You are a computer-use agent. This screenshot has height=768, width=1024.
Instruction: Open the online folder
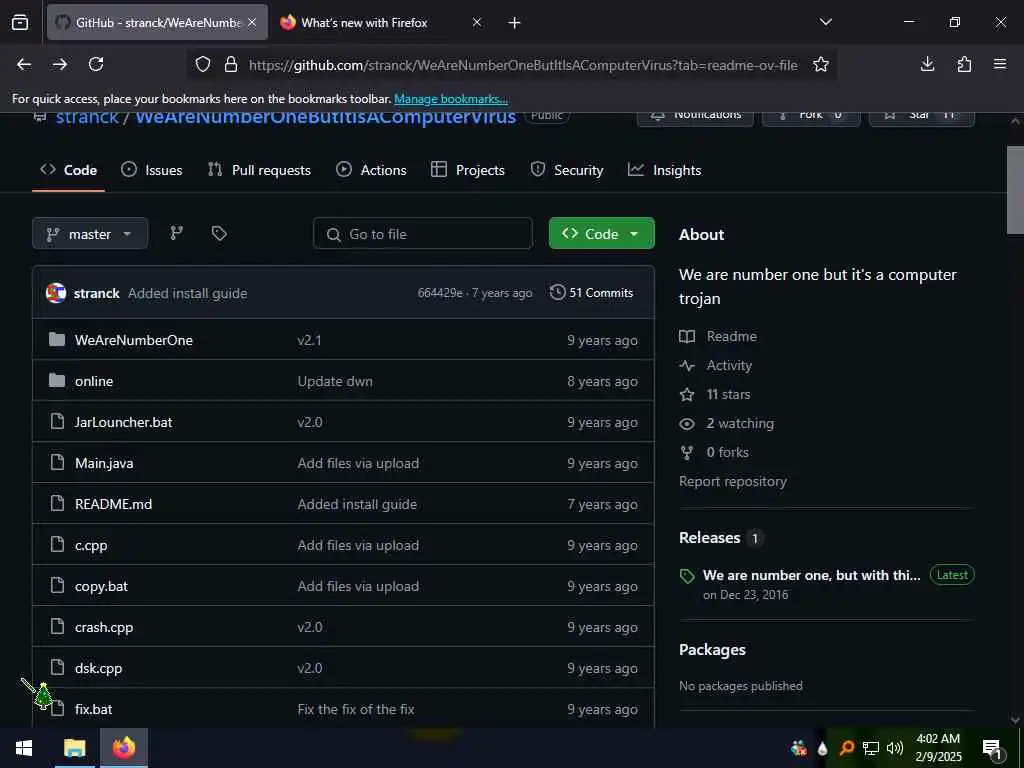click(94, 381)
